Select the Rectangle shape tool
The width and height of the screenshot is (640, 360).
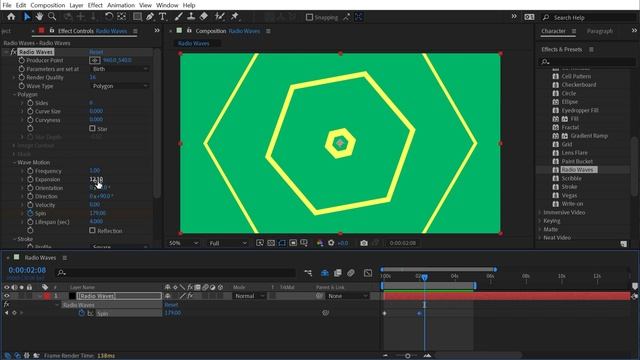[137, 17]
